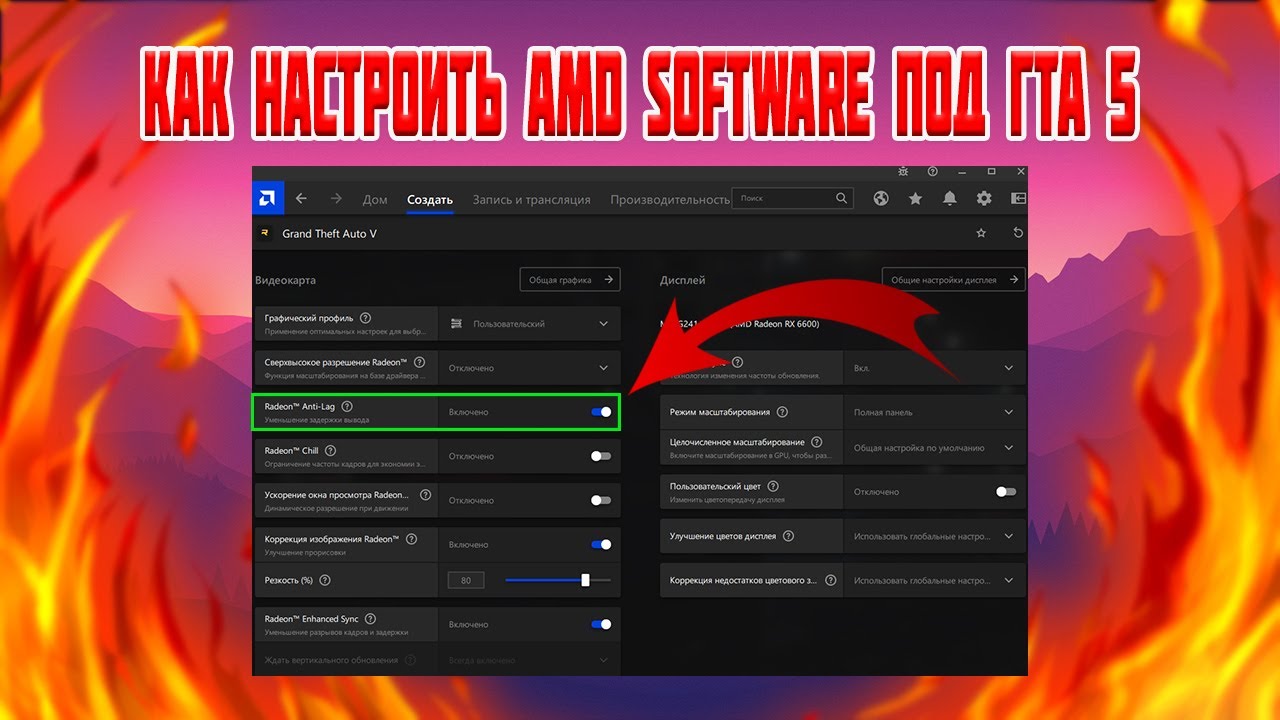Select the Создать tab

pos(430,200)
